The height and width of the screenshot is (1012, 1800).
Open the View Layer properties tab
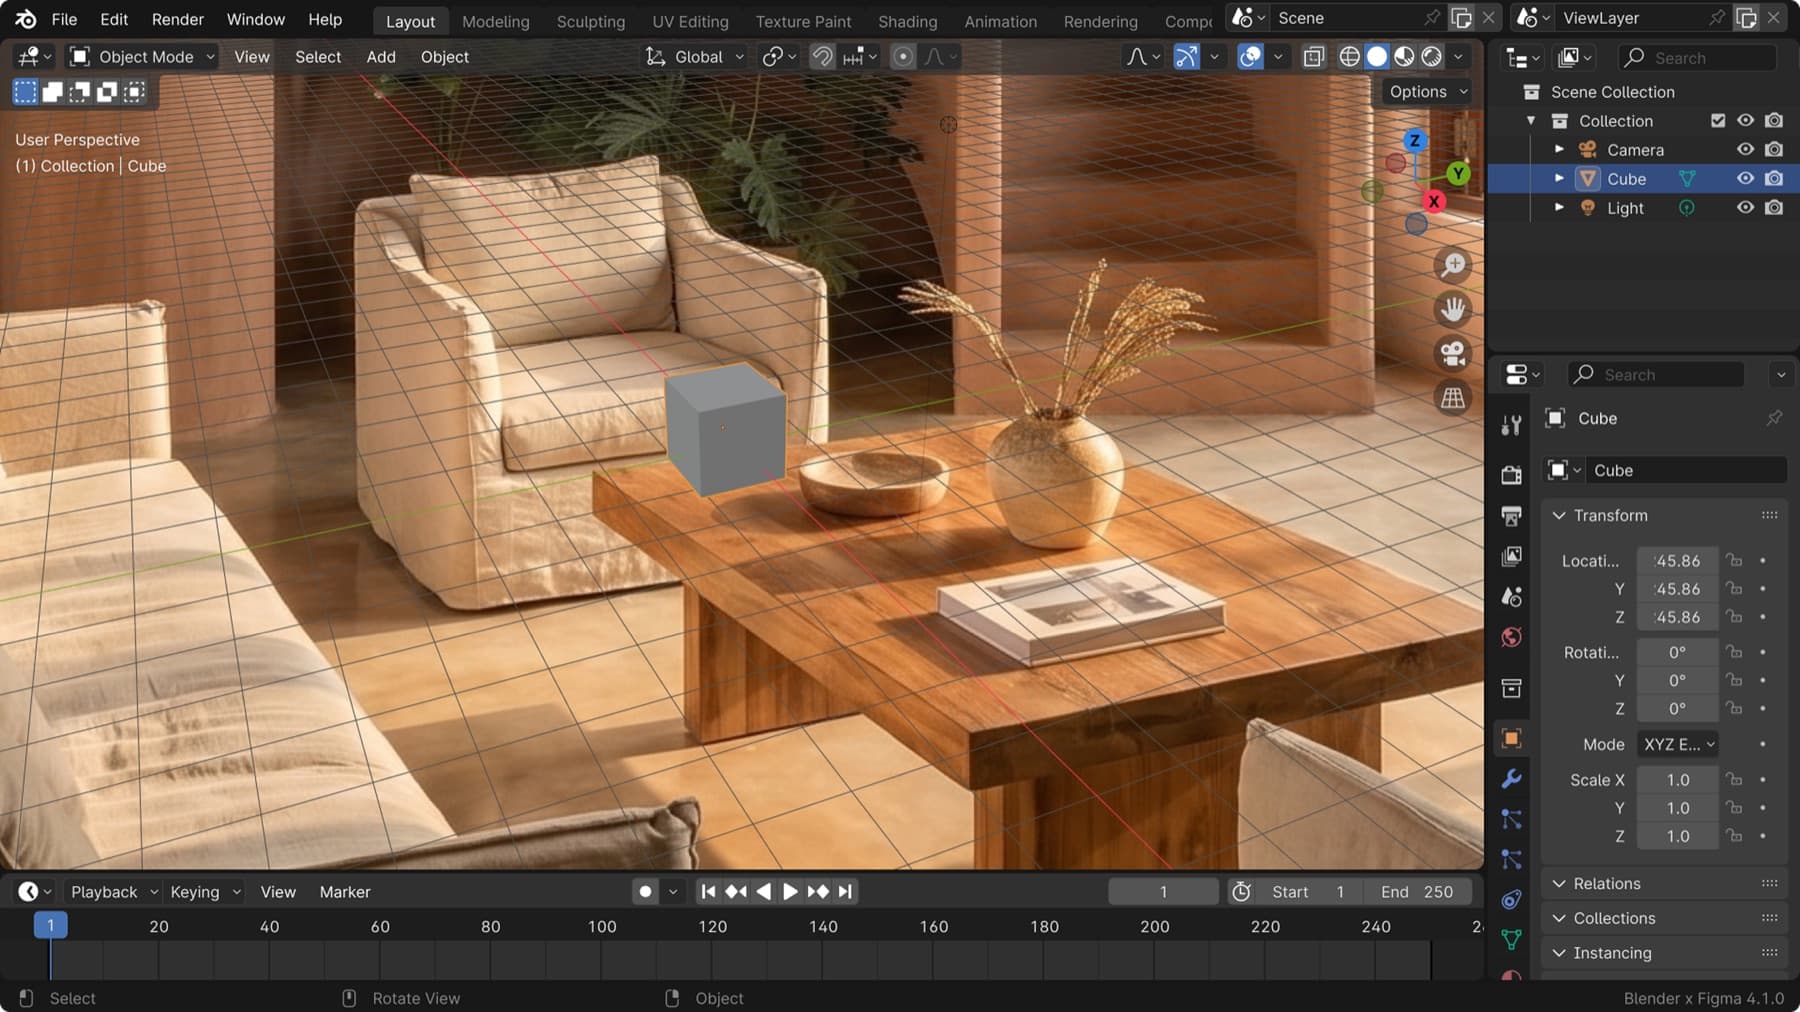click(x=1511, y=556)
